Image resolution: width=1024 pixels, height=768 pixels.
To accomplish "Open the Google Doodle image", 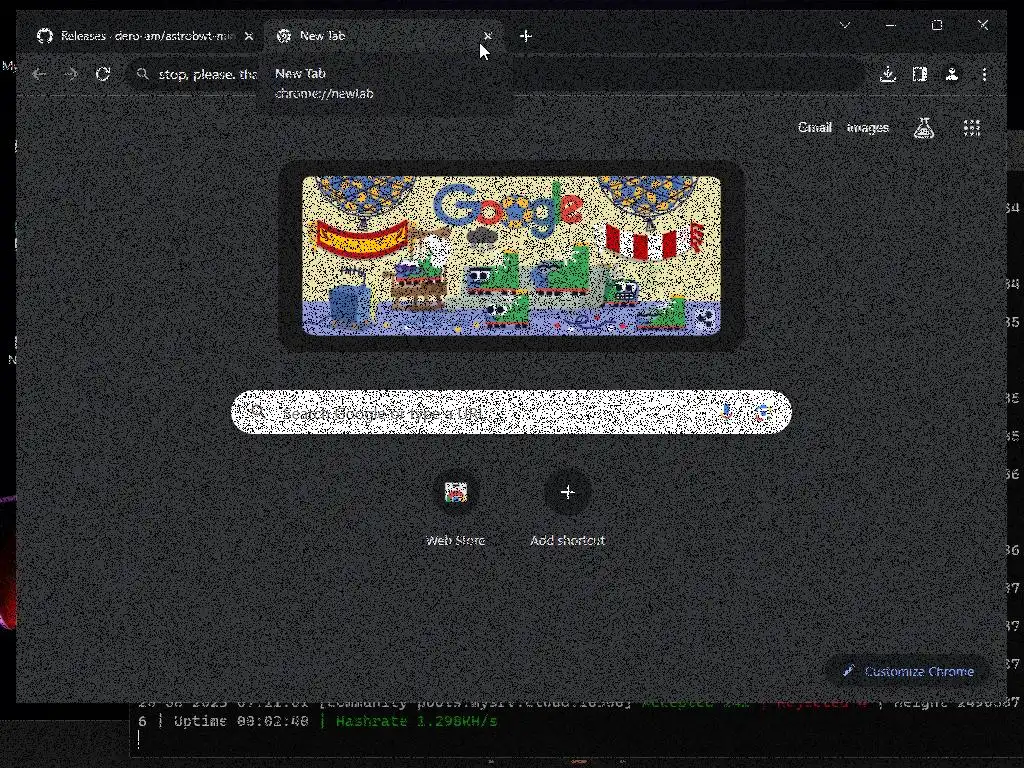I will [511, 255].
